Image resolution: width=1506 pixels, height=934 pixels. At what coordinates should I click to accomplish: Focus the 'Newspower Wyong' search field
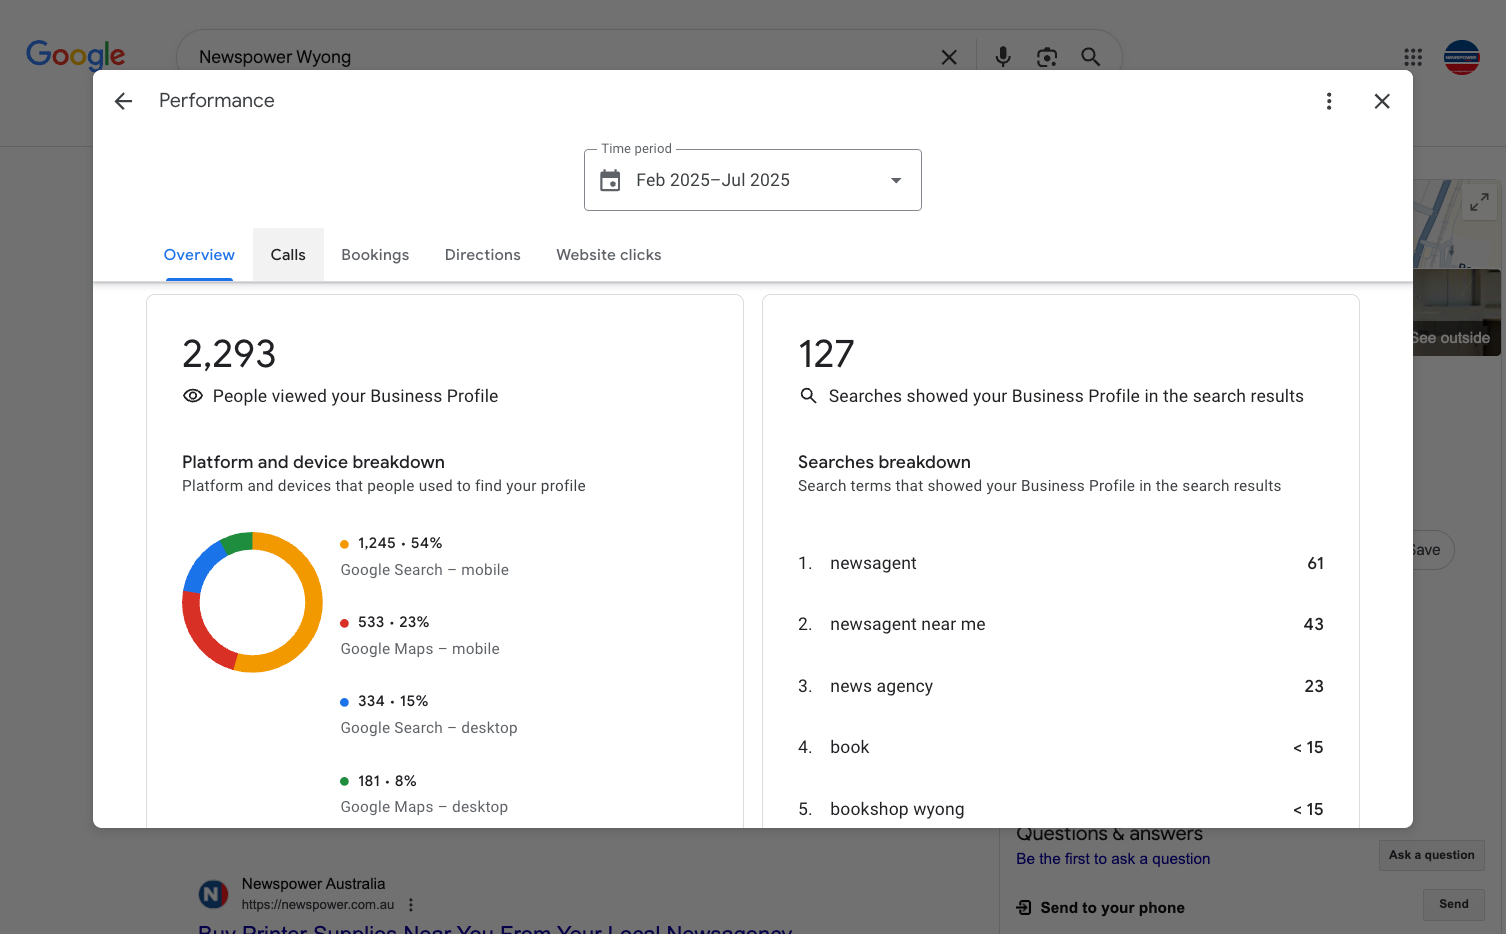[x=560, y=57]
